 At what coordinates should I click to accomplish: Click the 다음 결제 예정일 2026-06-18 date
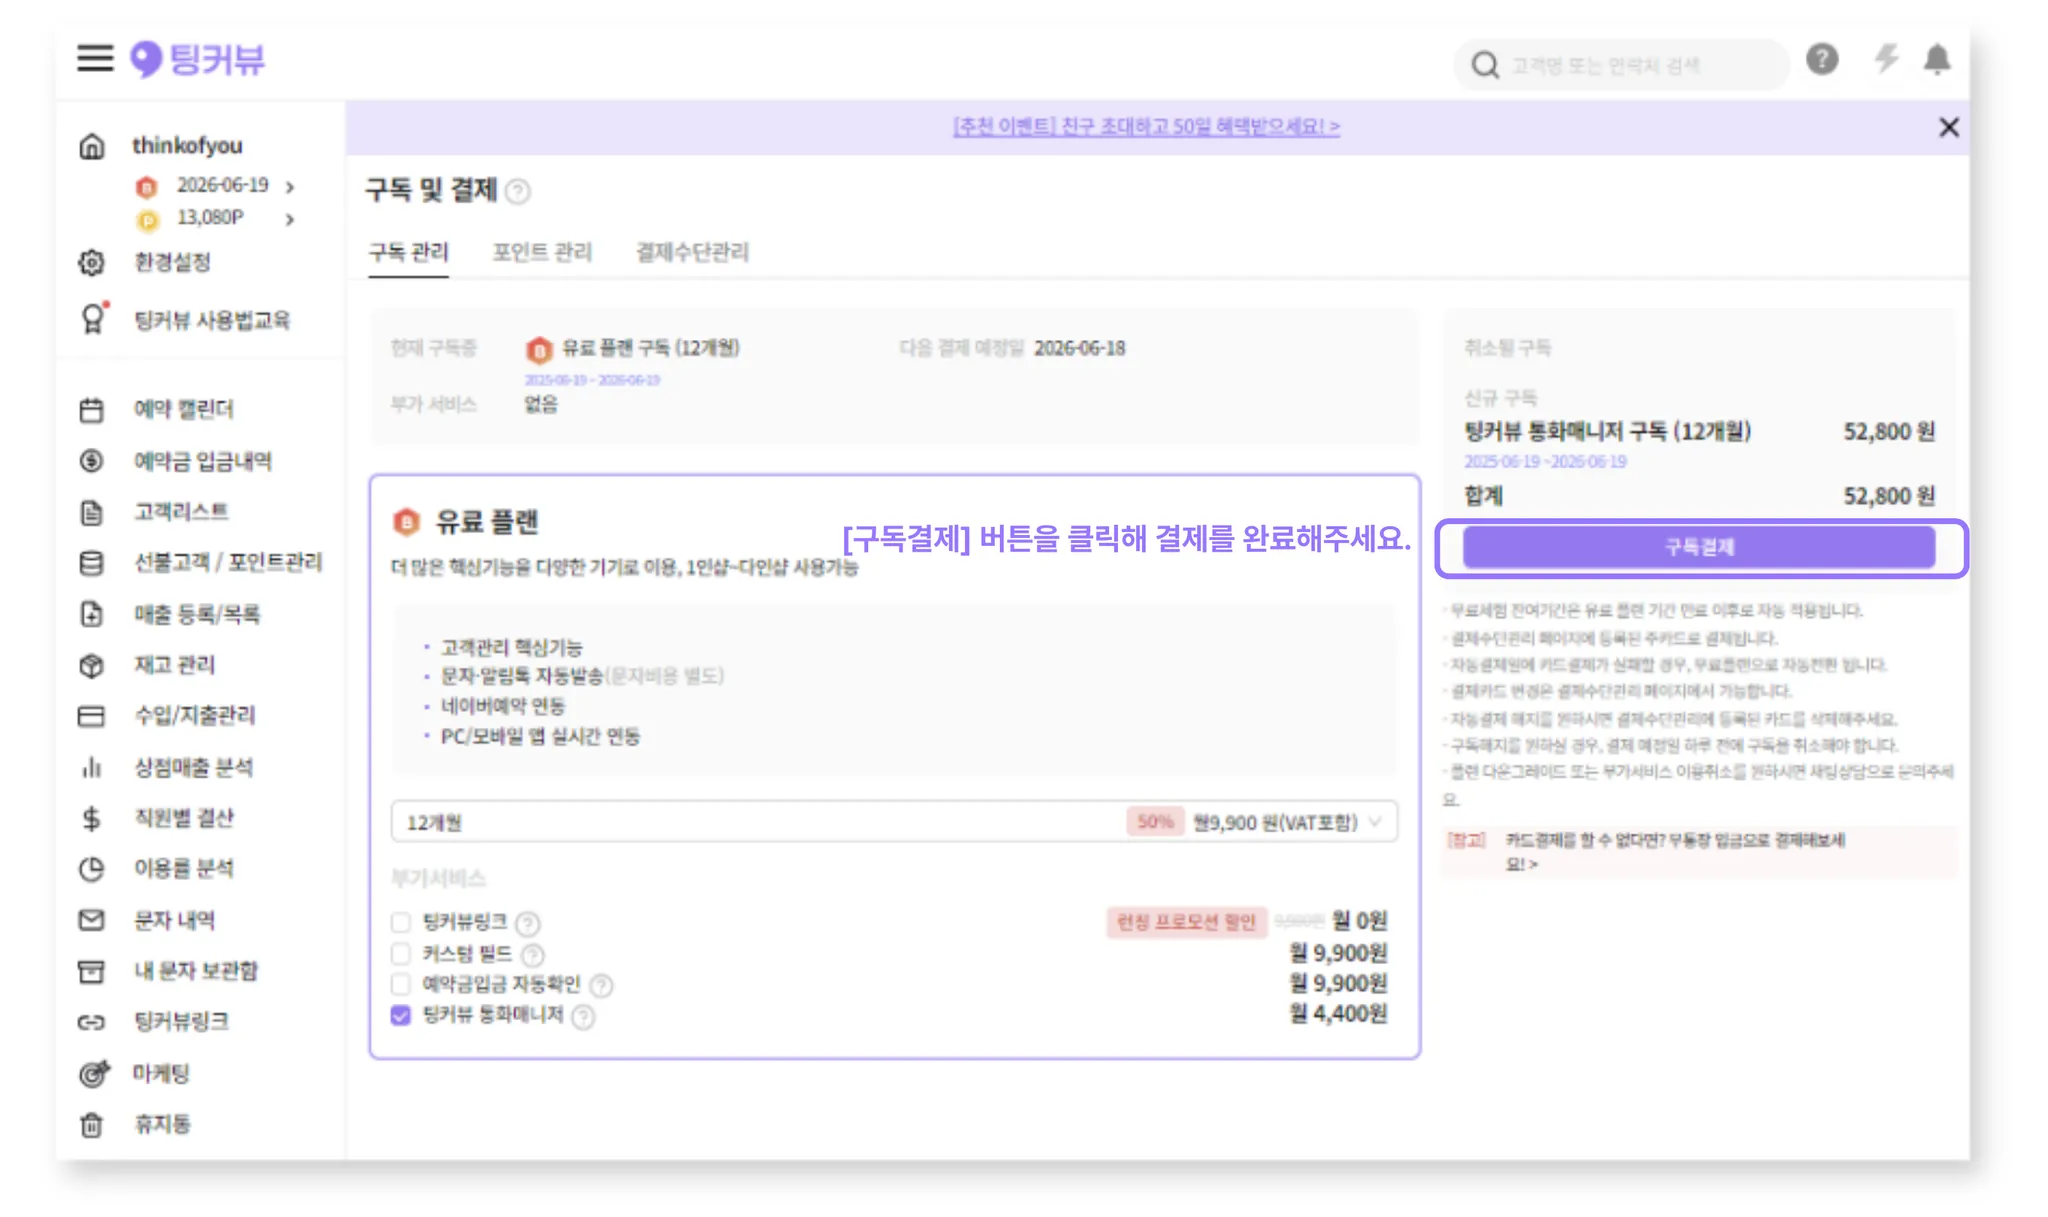[1079, 348]
